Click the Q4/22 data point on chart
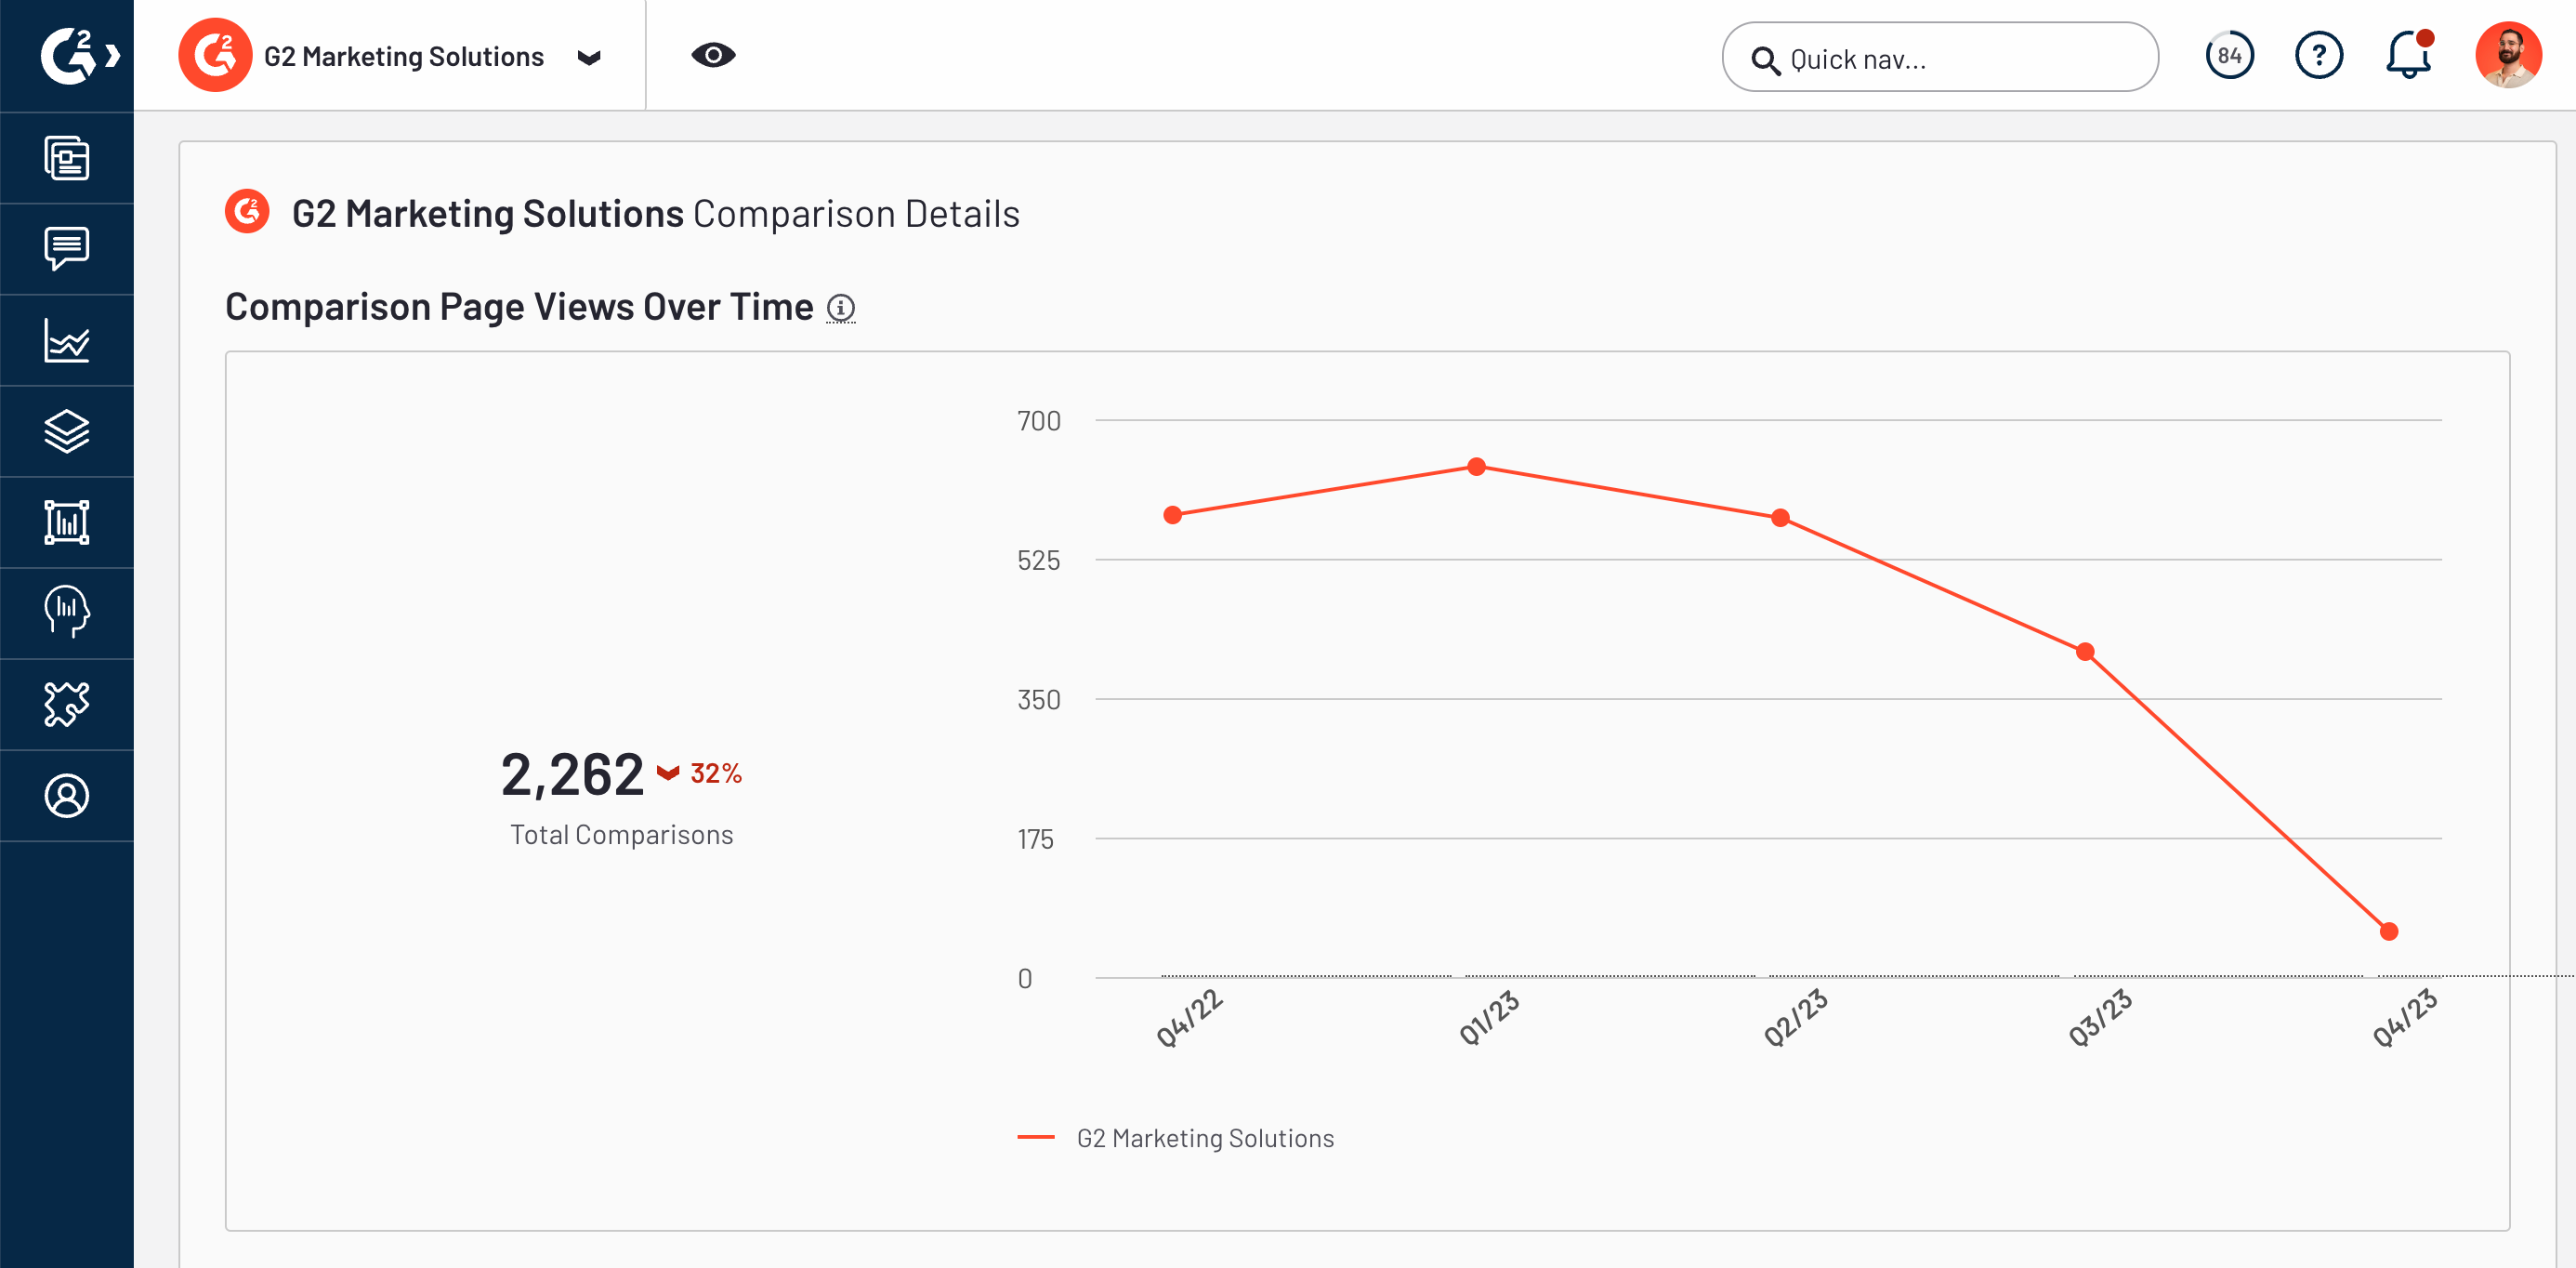2576x1268 pixels. [x=1173, y=515]
